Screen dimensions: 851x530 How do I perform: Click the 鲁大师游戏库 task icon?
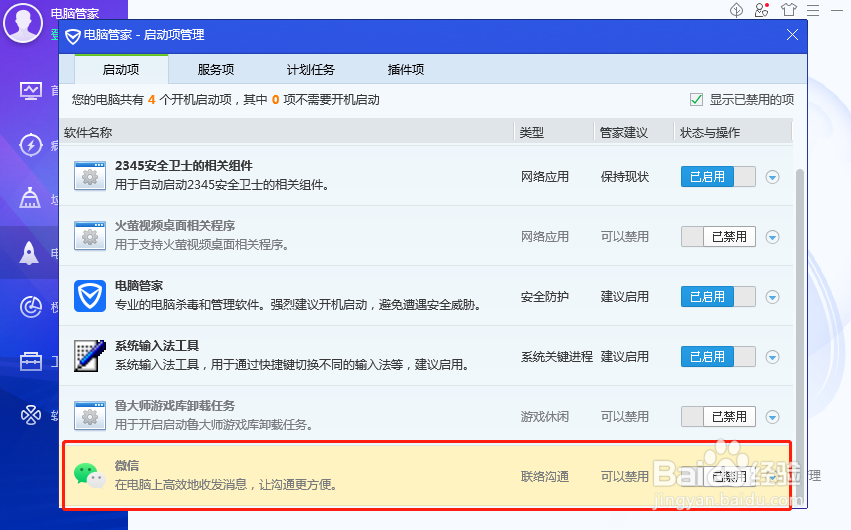(x=90, y=416)
